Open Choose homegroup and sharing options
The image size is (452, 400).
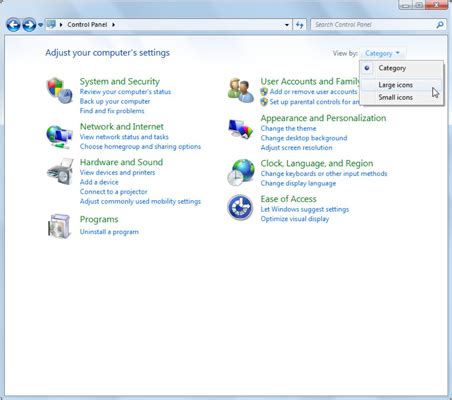[140, 147]
